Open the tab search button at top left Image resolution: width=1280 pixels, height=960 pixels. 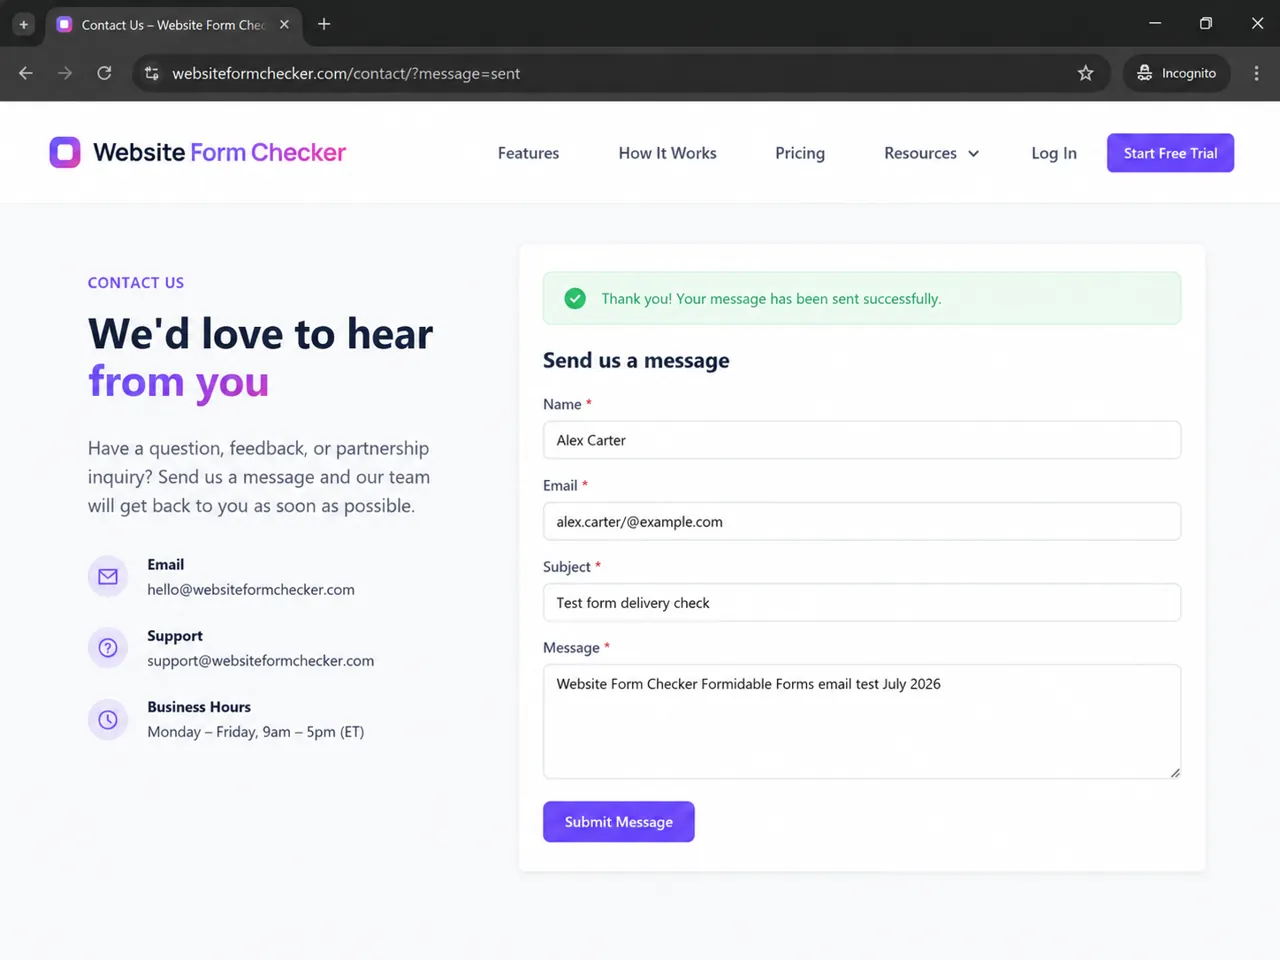tap(23, 24)
